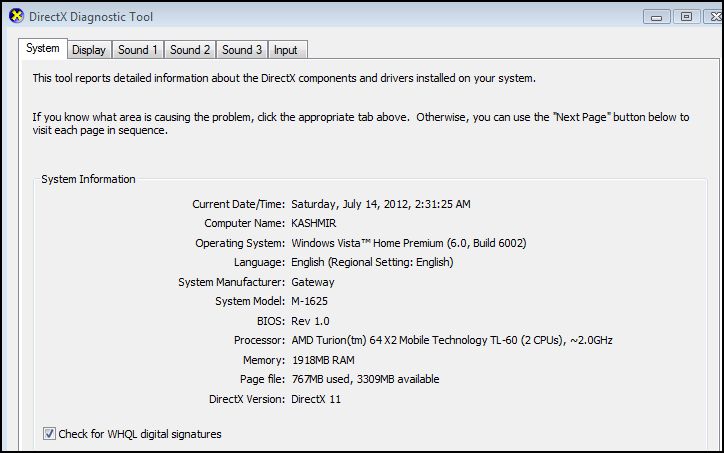The height and width of the screenshot is (453, 724).
Task: Maximize the DirectX Diagnostic Tool window
Action: coord(686,16)
